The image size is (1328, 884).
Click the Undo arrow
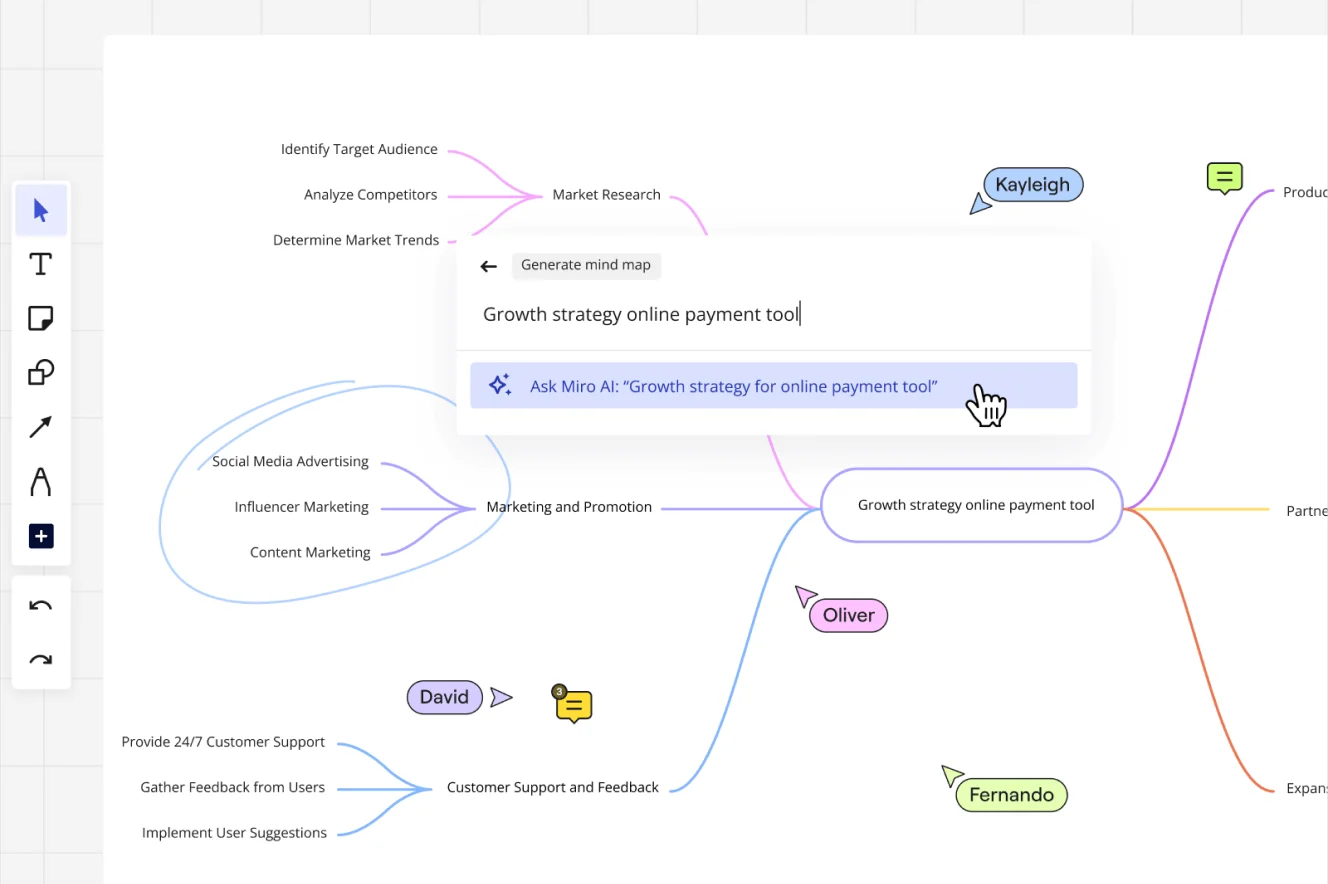coord(41,606)
